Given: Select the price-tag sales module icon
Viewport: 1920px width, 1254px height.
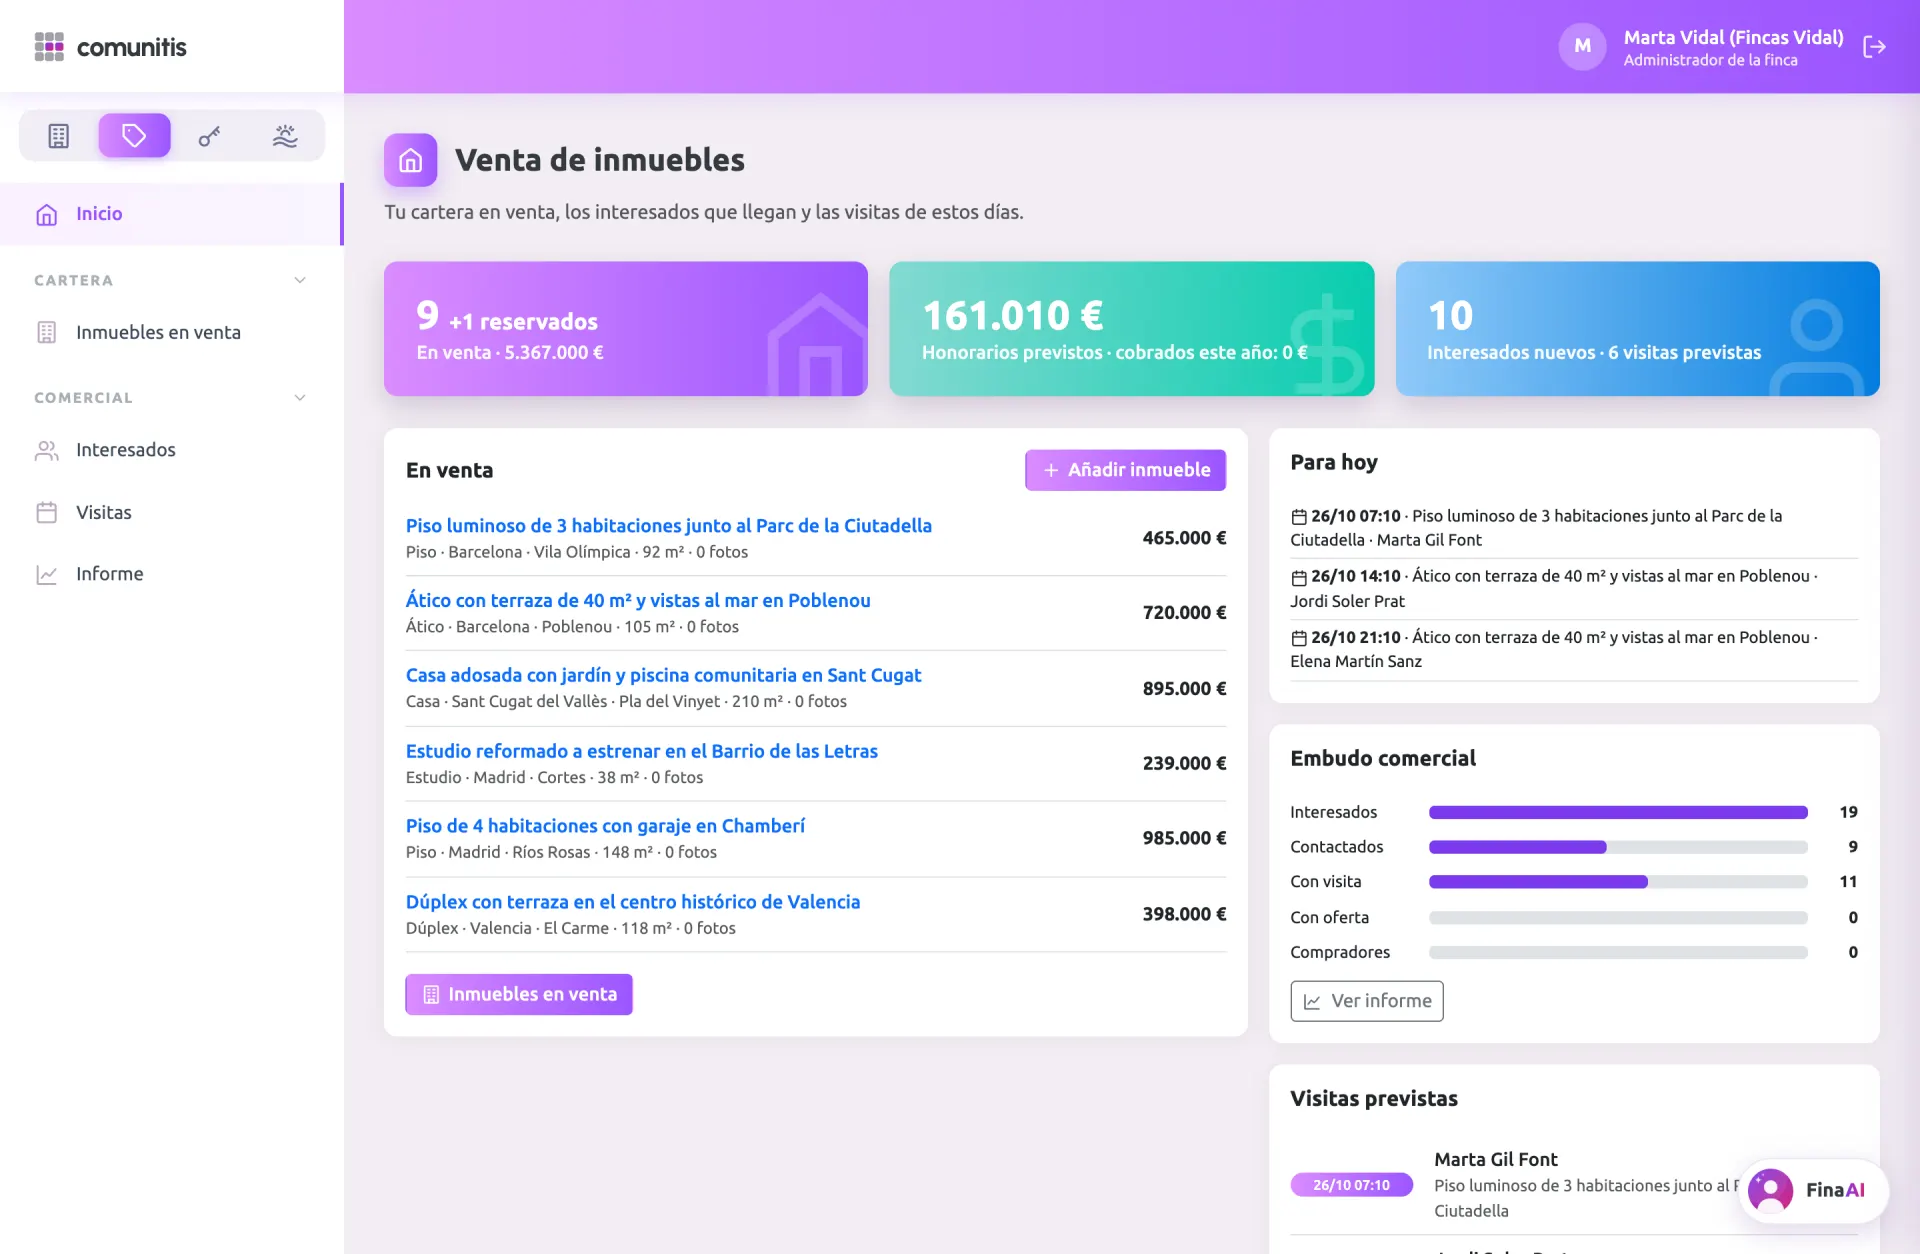Looking at the screenshot, I should click(x=134, y=136).
